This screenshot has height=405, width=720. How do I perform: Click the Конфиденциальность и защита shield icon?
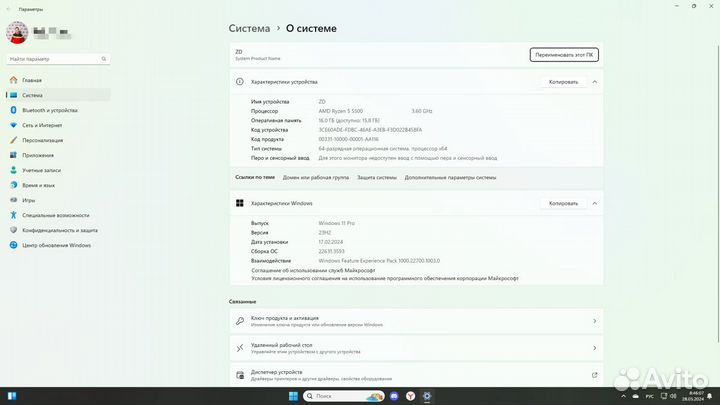tap(13, 230)
